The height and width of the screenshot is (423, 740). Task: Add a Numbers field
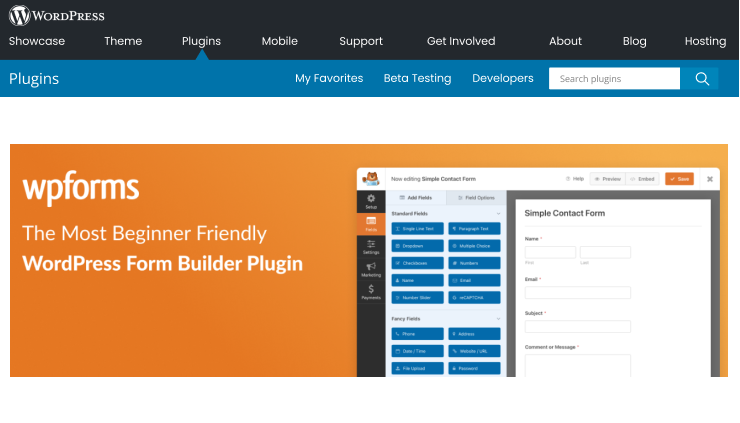474,263
